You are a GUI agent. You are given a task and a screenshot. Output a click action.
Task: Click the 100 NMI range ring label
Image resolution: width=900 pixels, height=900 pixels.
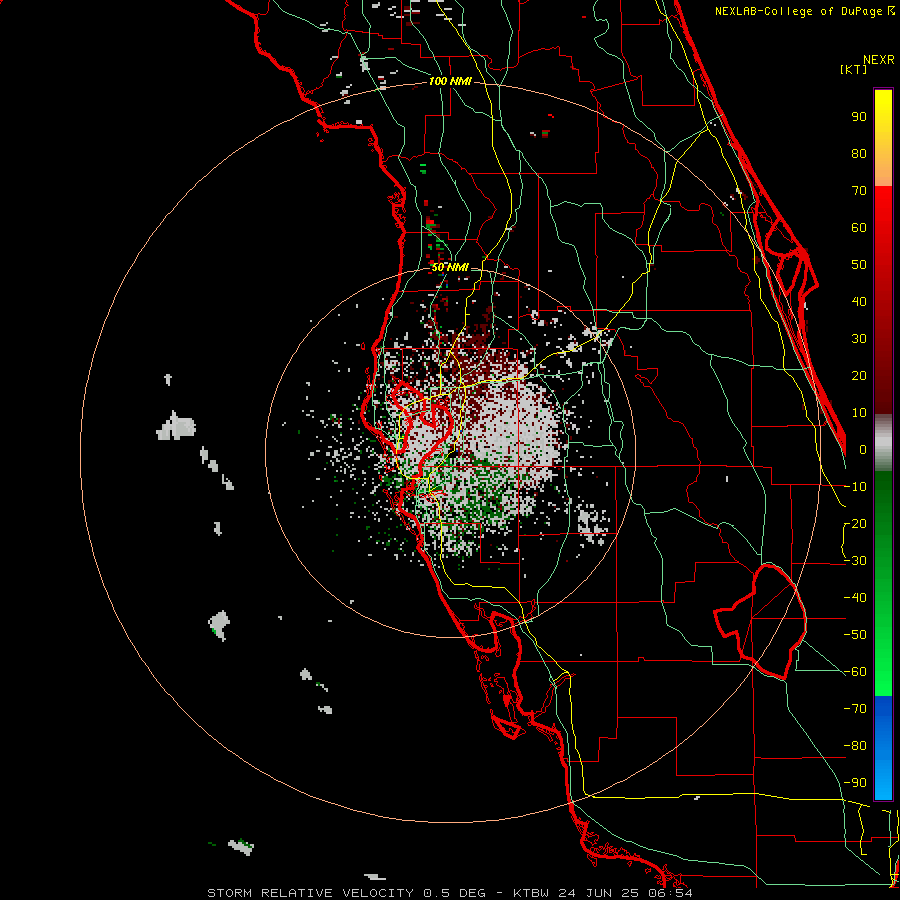tap(450, 82)
